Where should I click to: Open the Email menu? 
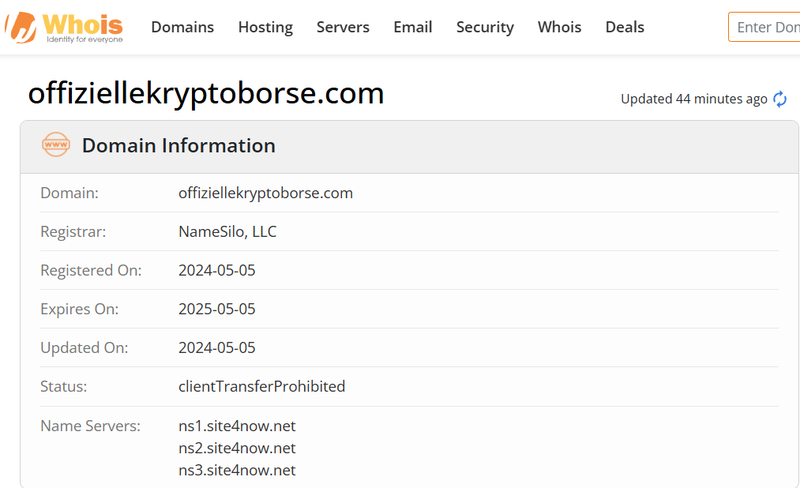point(413,27)
